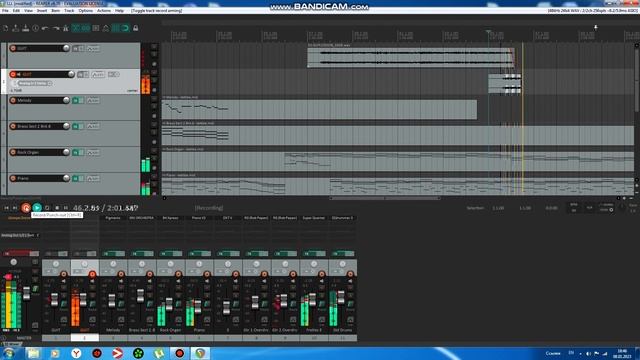Select the first GUIT audio item waveform
This screenshot has height=360, width=640.
coord(410,58)
